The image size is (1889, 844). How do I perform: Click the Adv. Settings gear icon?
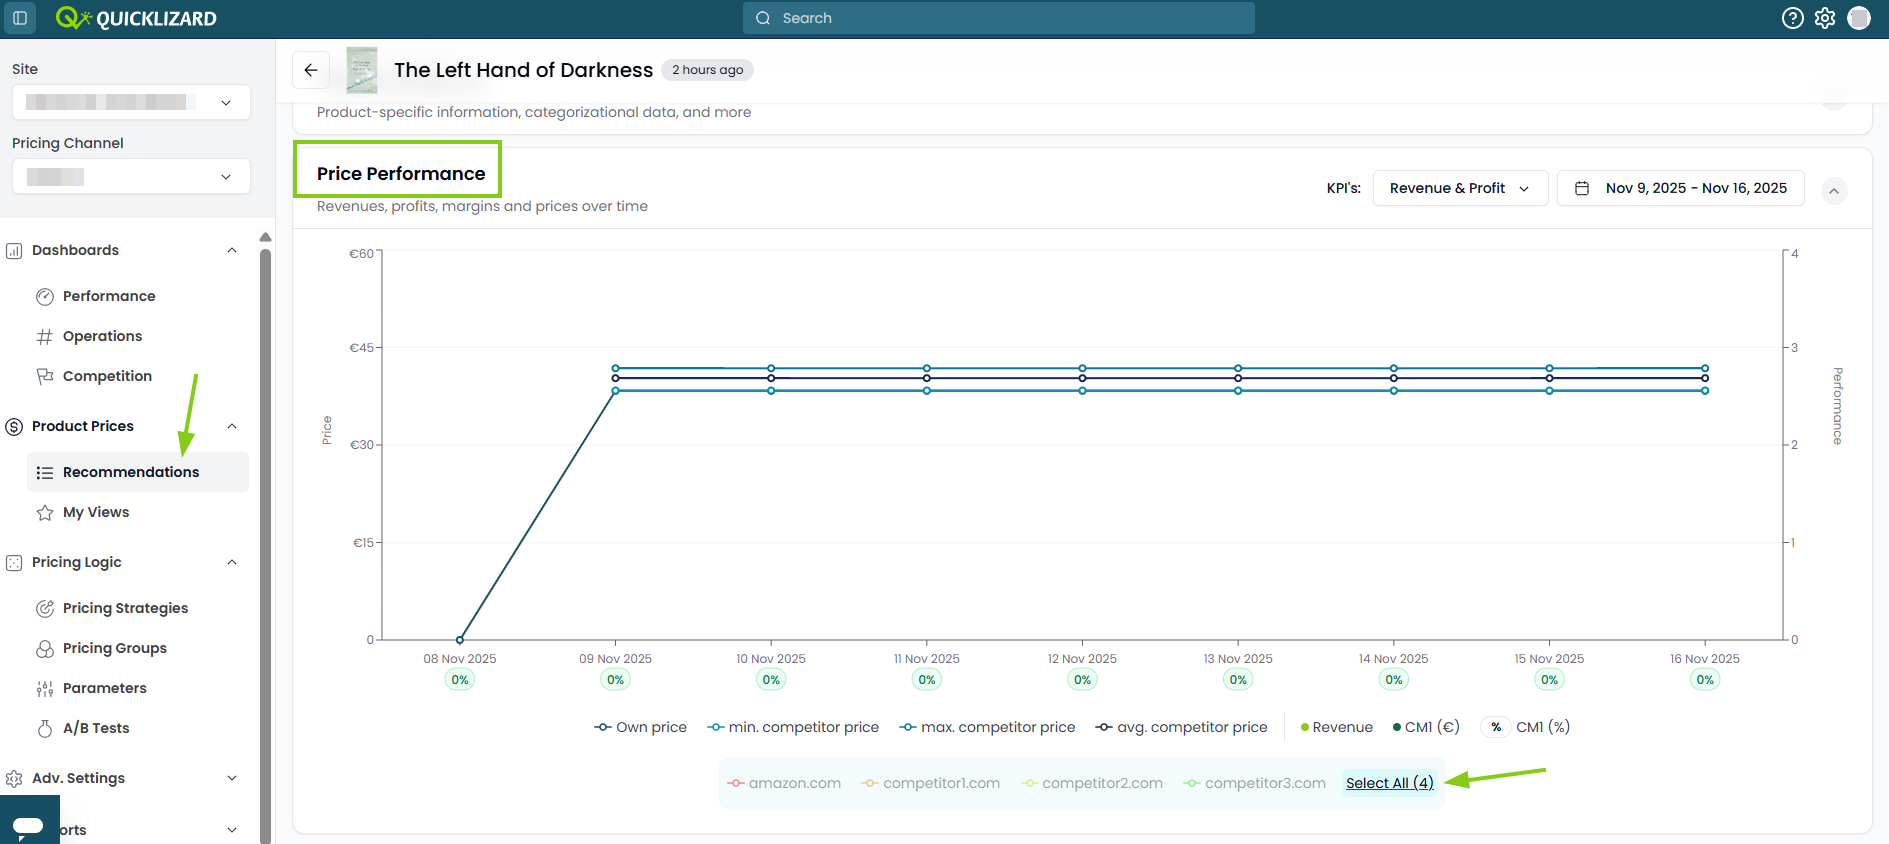(x=14, y=778)
